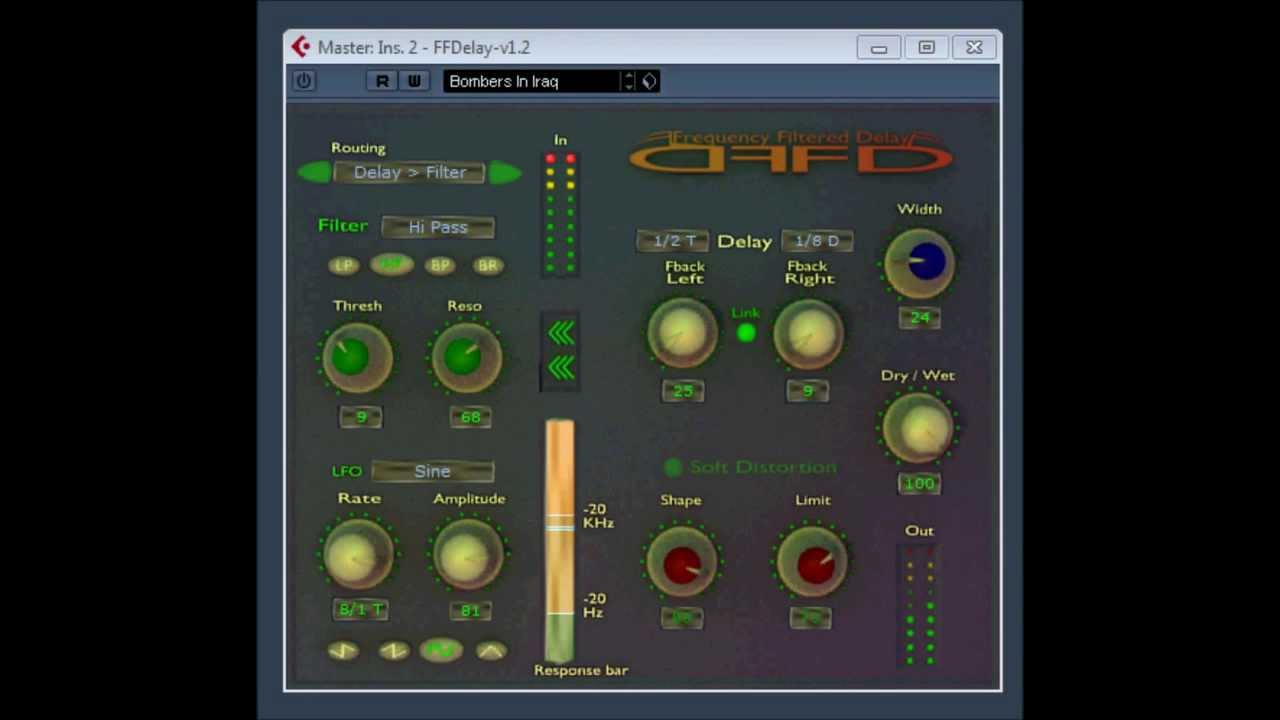This screenshot has width=1280, height=720.
Task: Maximize the FFDelay plugin window
Action: click(x=927, y=47)
